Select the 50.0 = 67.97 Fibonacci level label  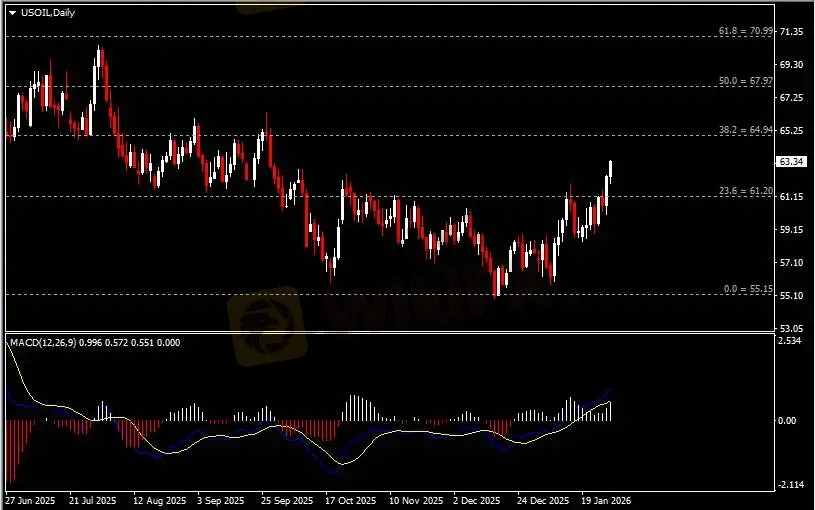point(746,80)
